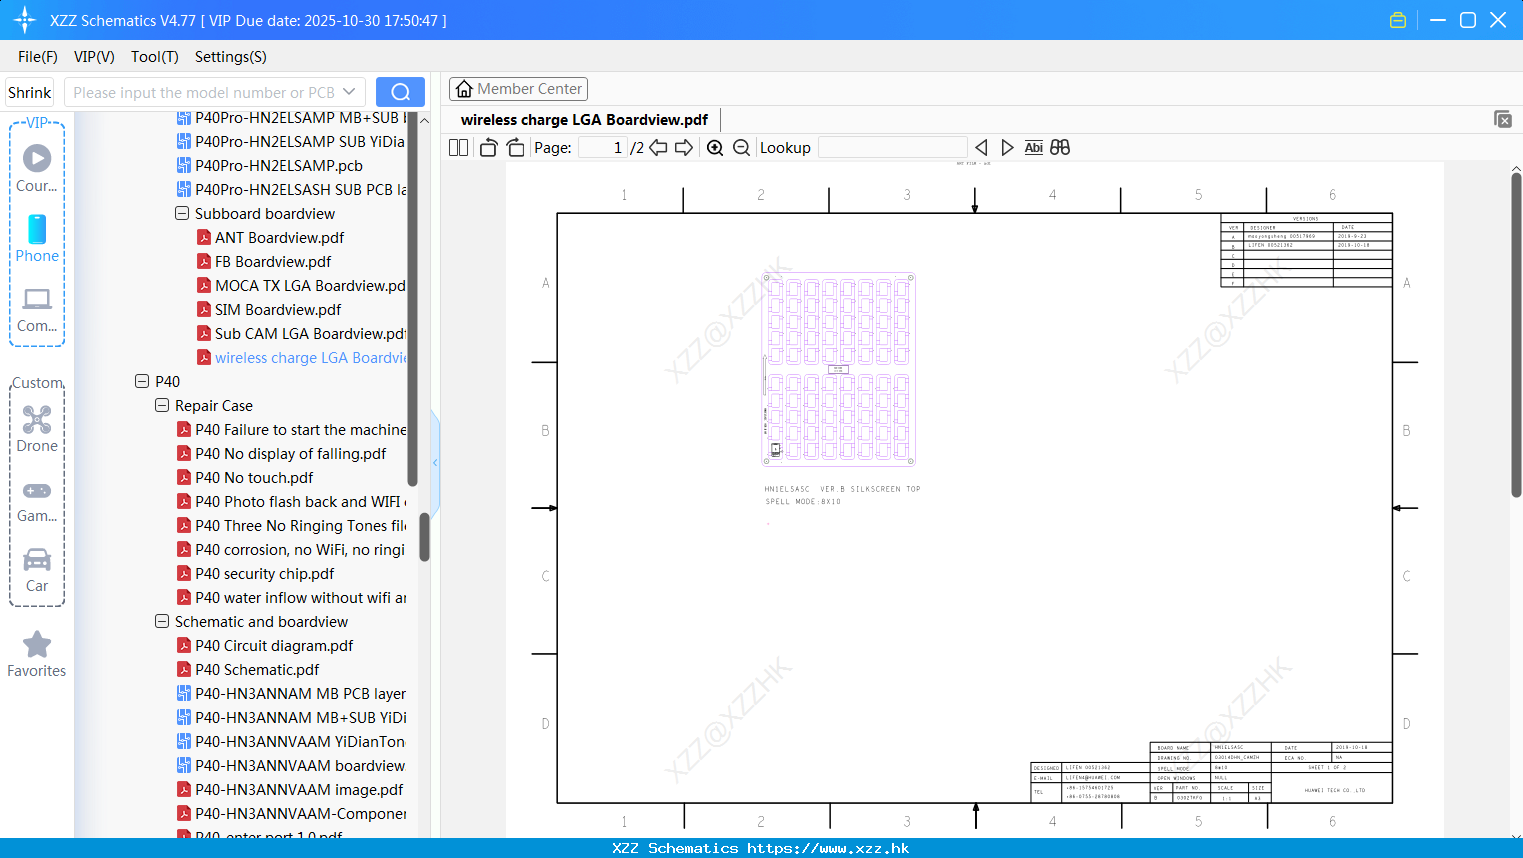The width and height of the screenshot is (1523, 858).
Task: Collapse the Subboard boardview folder
Action: coord(182,213)
